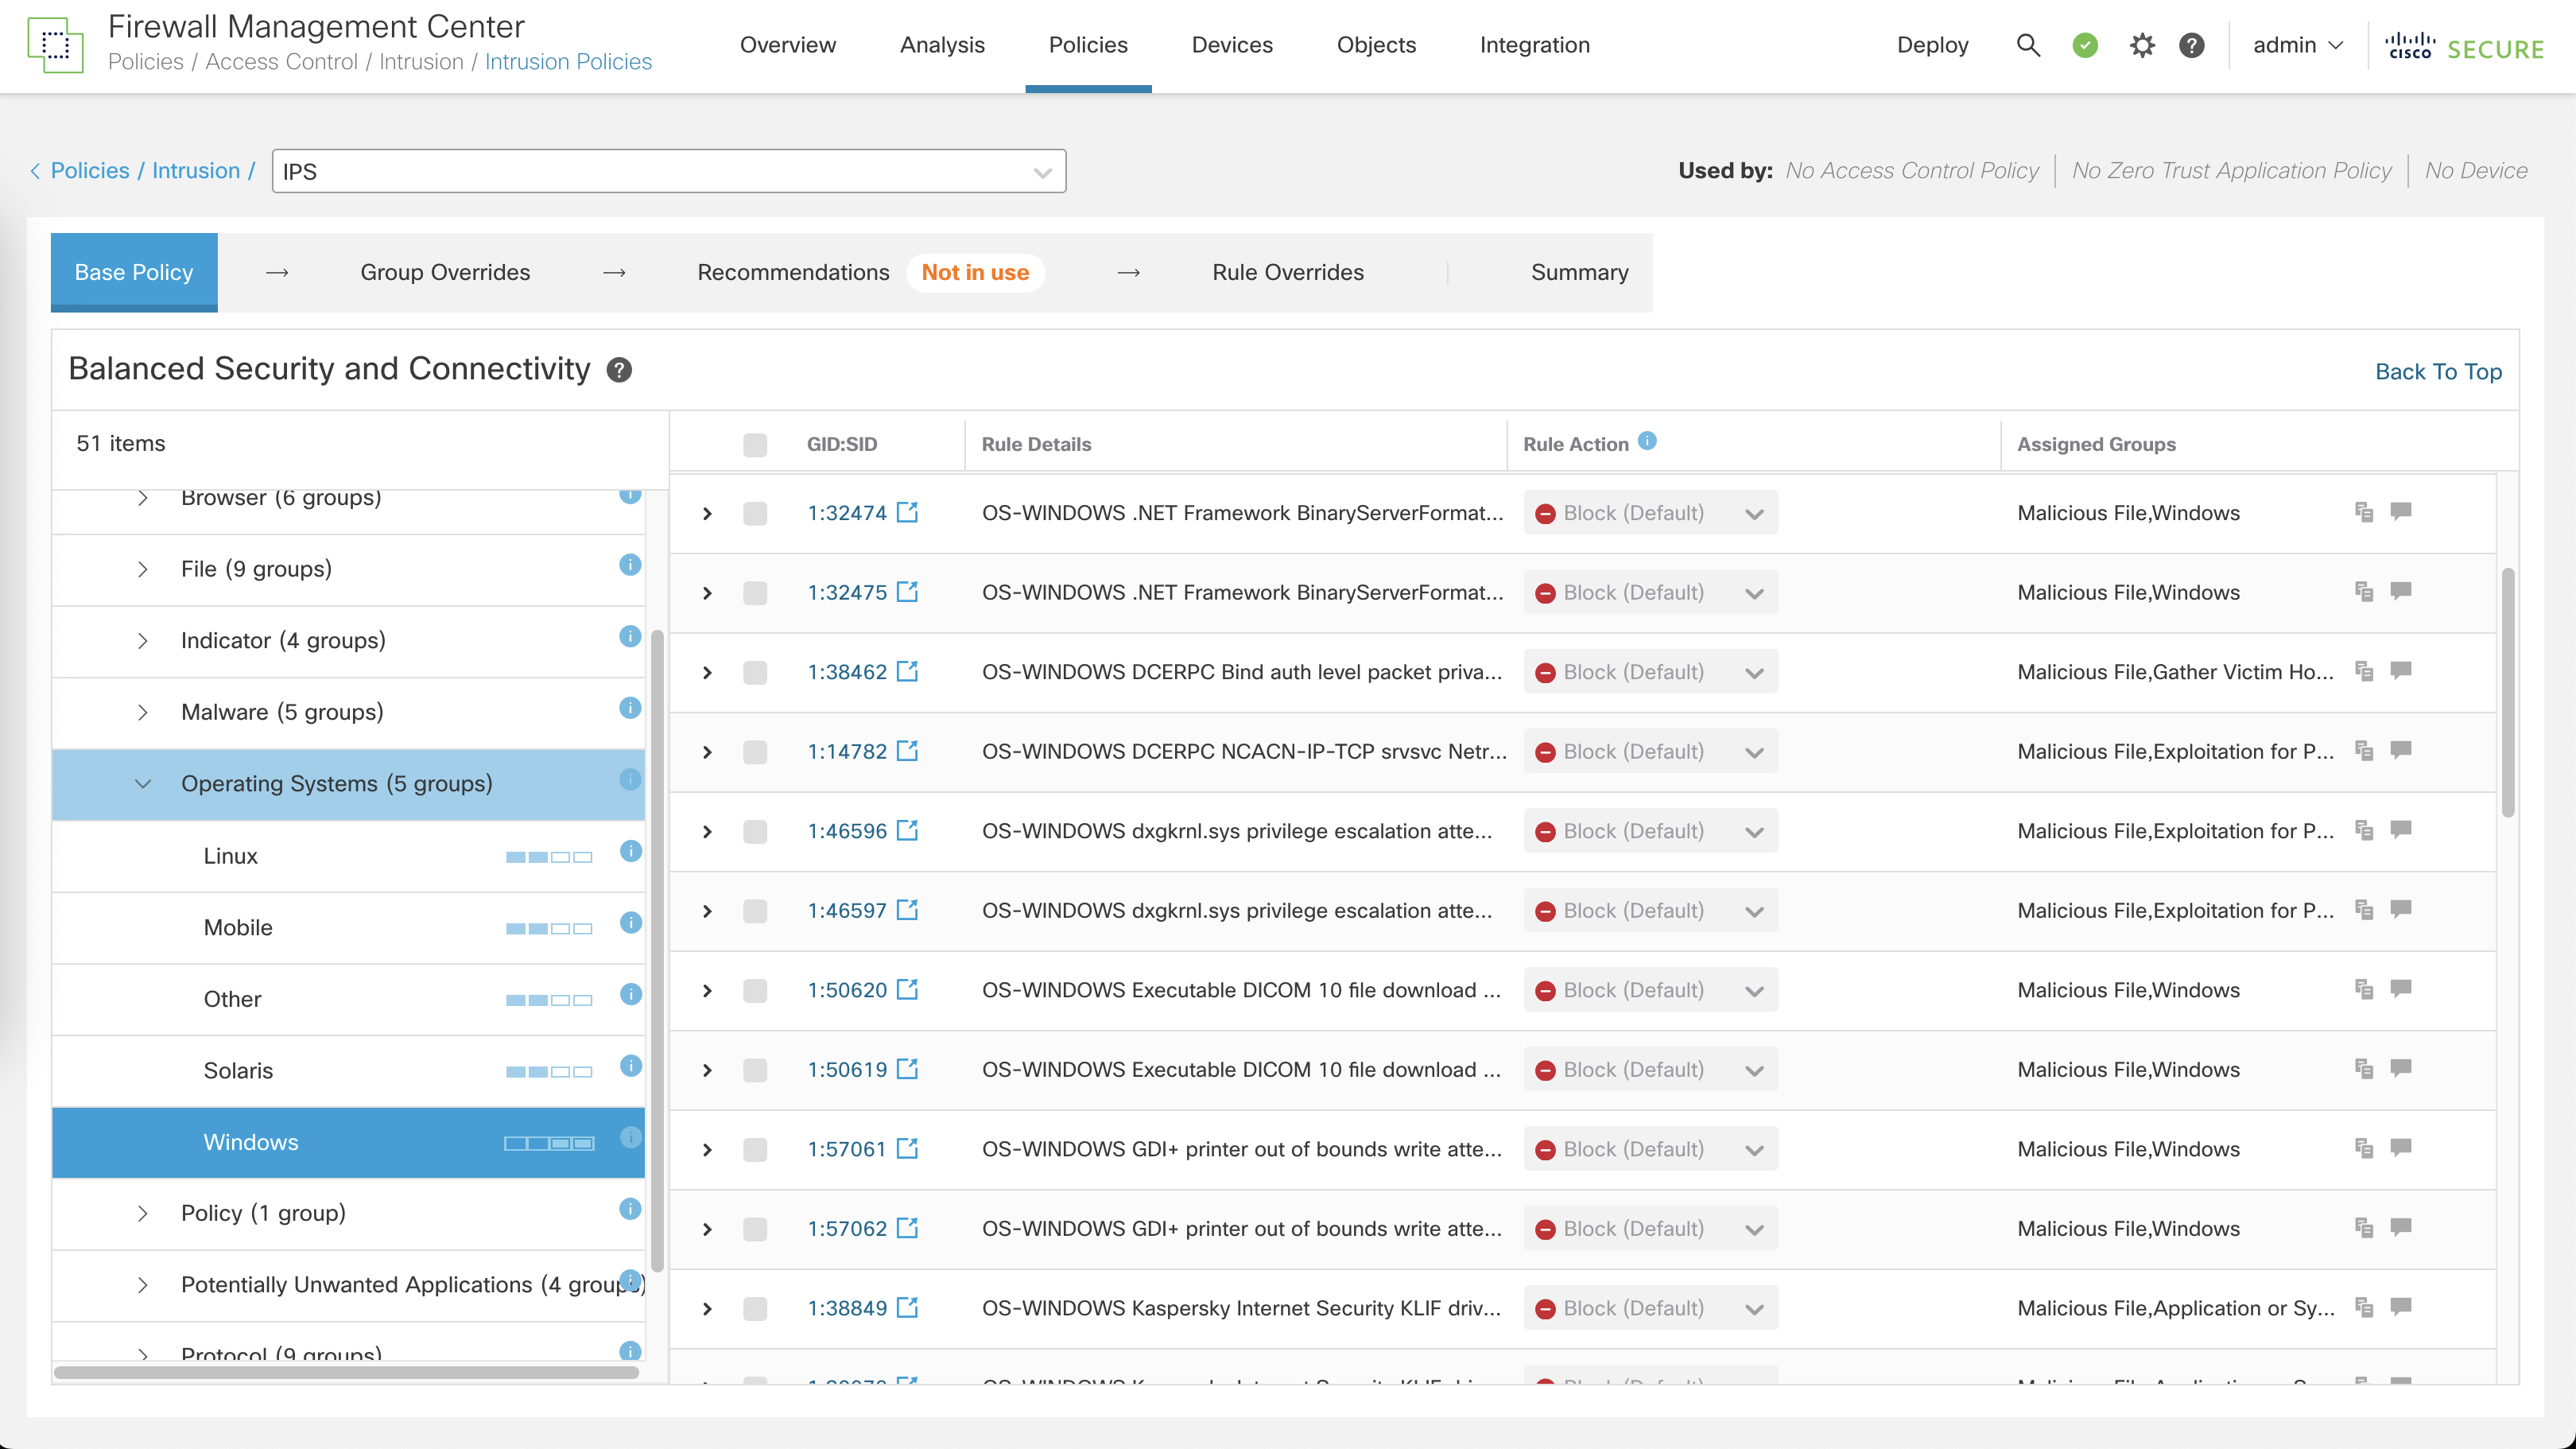Expand the File (9 groups) tree node
Screen dimensions: 2576x1449
point(143,569)
